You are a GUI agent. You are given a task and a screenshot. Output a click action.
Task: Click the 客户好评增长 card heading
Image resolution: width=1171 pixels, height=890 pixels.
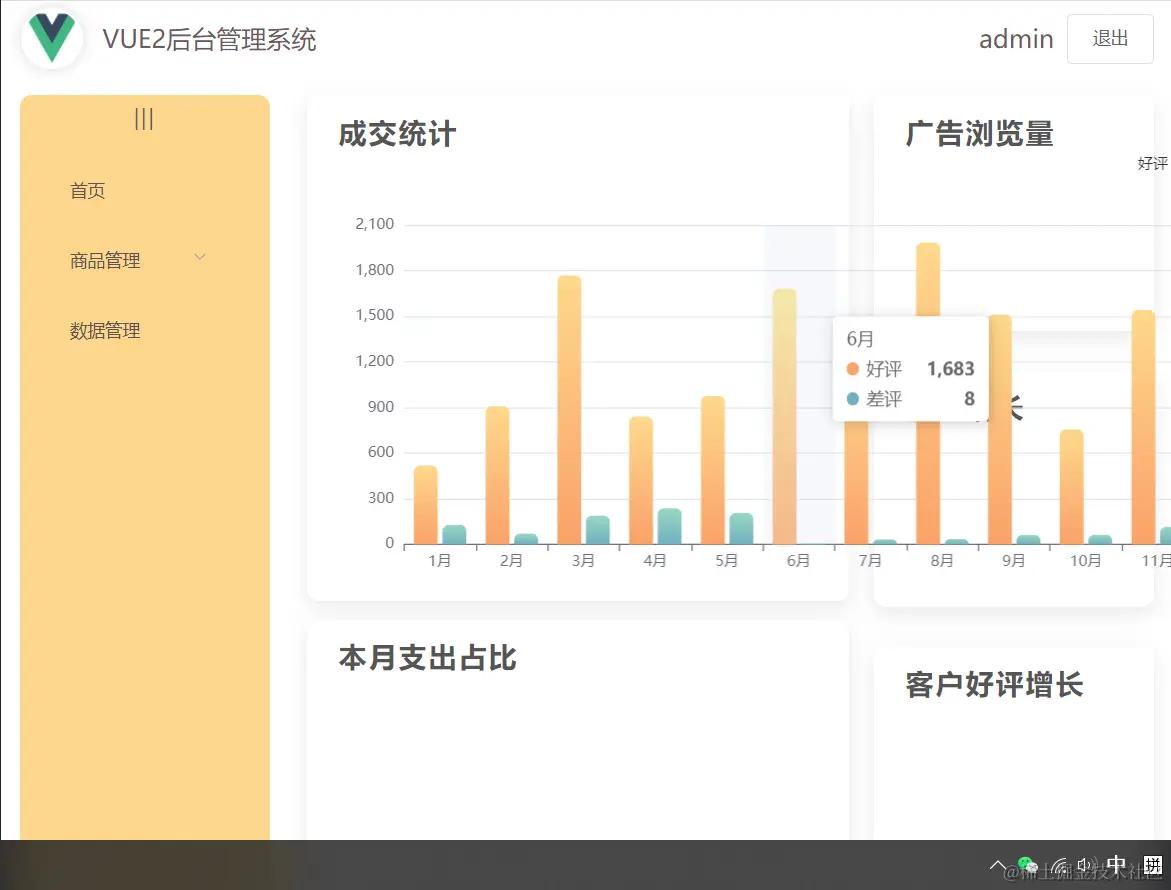[x=994, y=685]
